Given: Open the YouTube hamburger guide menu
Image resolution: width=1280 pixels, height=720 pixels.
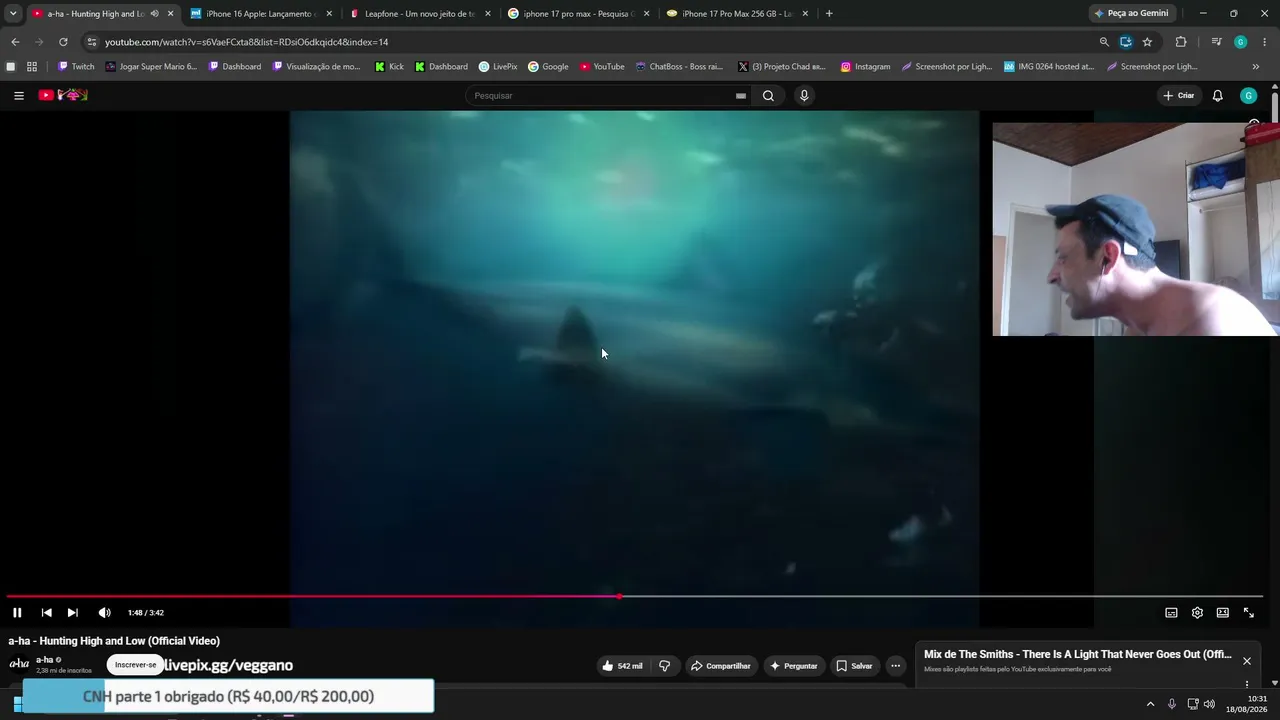Looking at the screenshot, I should (x=18, y=96).
